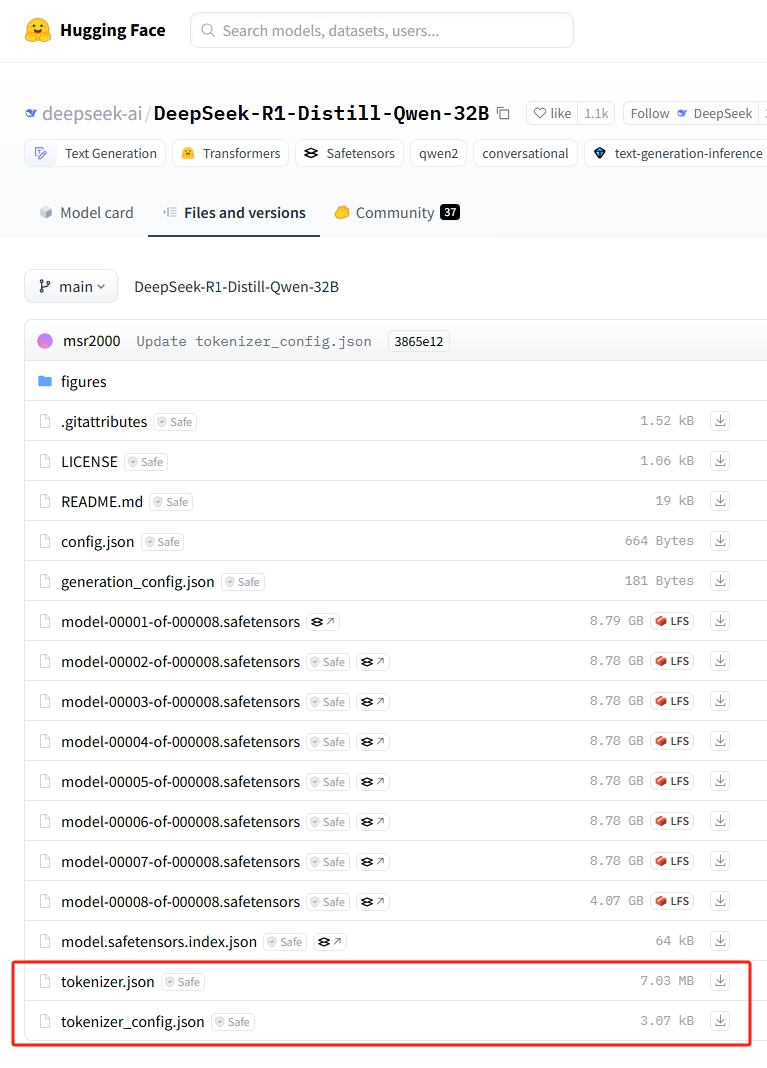Download model-00008-of-000008.safetensors
The image size is (767, 1068).
point(720,901)
